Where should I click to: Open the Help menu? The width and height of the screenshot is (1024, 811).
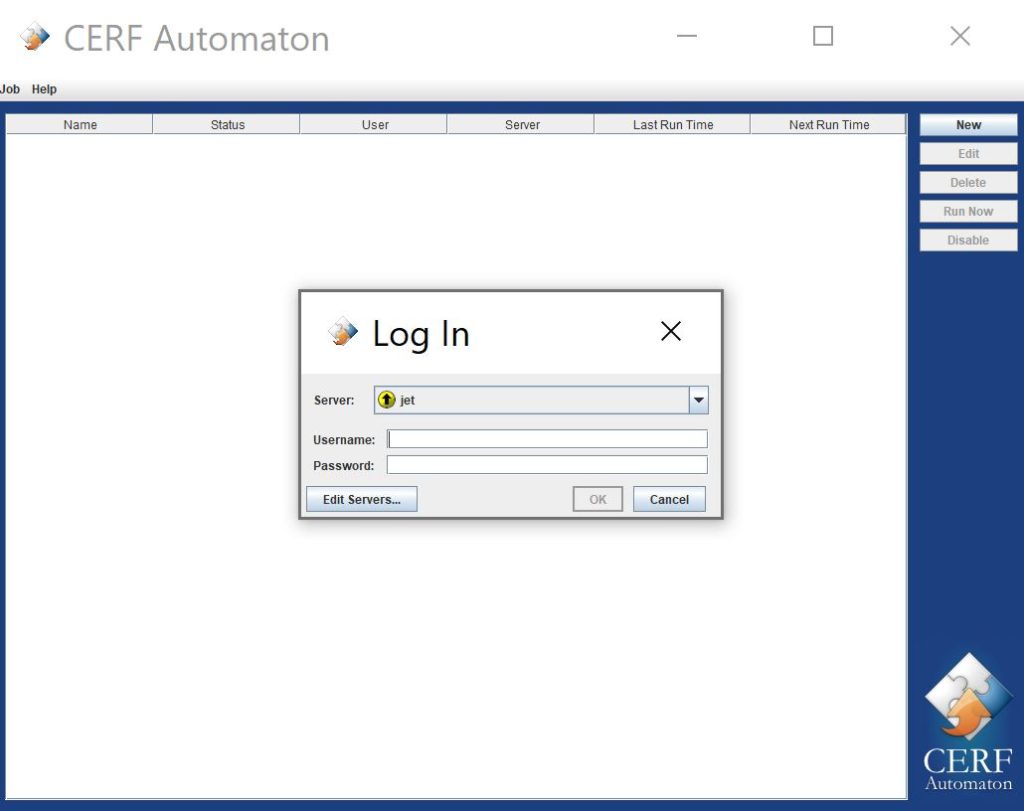pyautogui.click(x=44, y=89)
